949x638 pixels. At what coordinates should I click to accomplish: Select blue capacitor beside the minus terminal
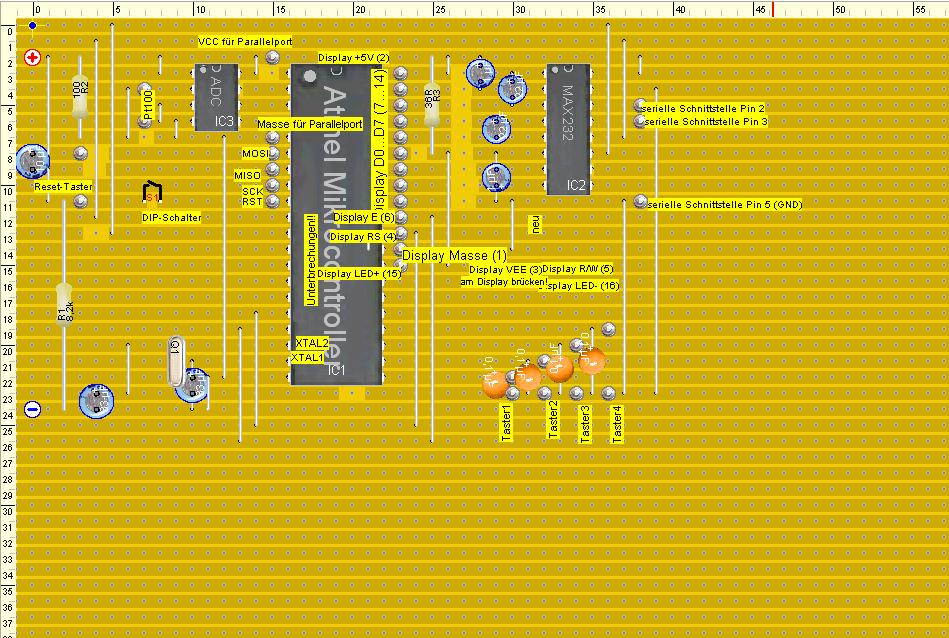pos(96,401)
